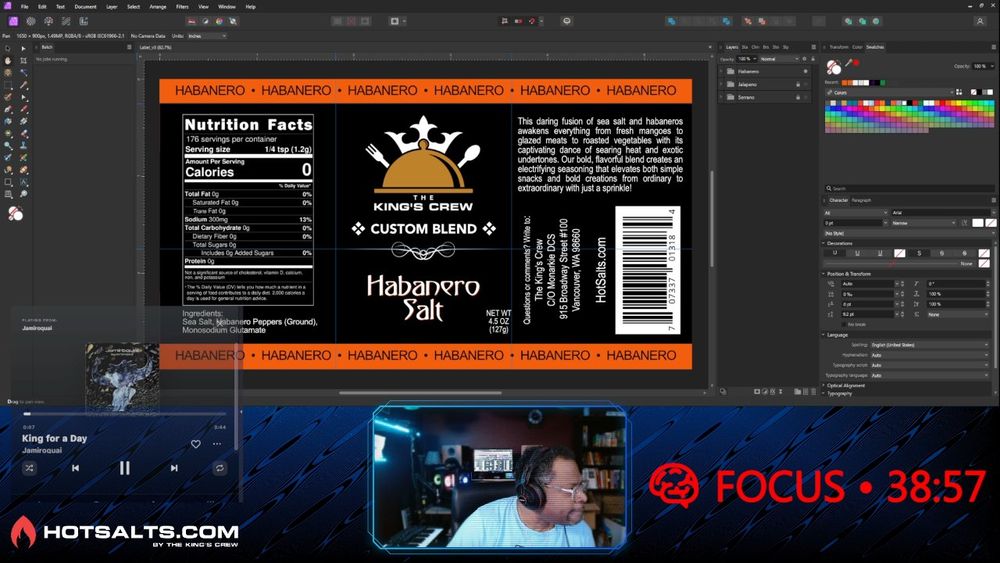
Task: Apply Auto Levels from toolbar
Action: click(191, 21)
